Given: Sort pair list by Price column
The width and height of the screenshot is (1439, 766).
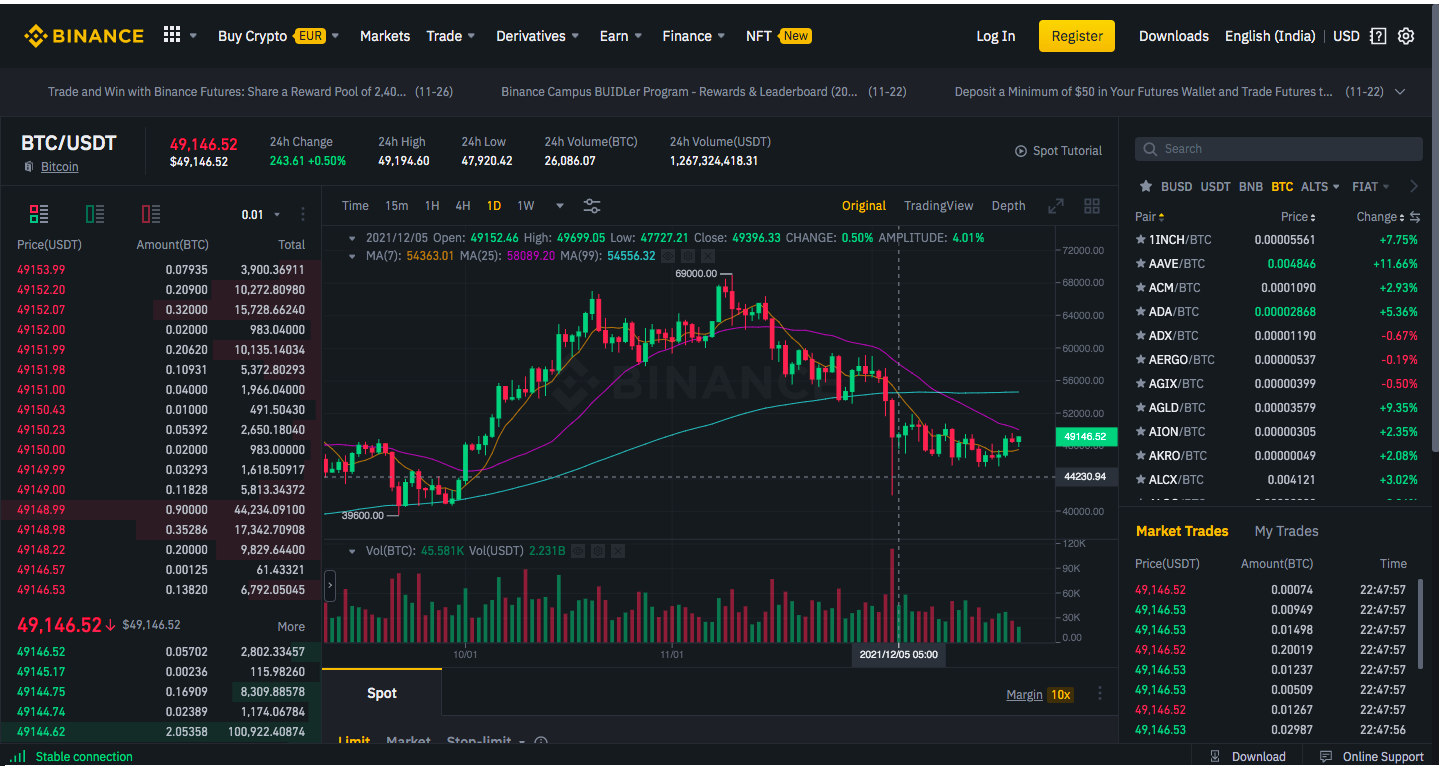Looking at the screenshot, I should 1298,217.
